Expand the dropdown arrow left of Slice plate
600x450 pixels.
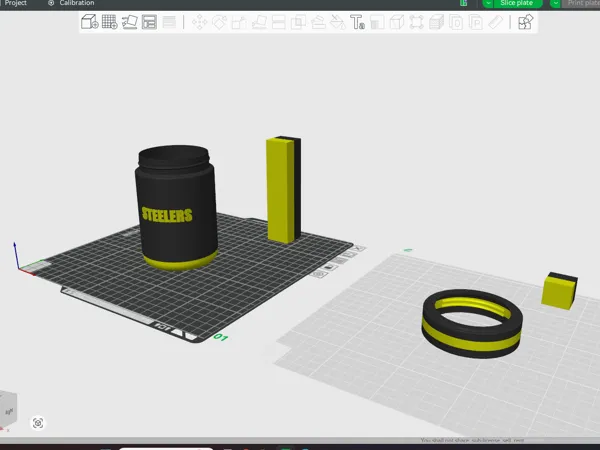tap(488, 3)
